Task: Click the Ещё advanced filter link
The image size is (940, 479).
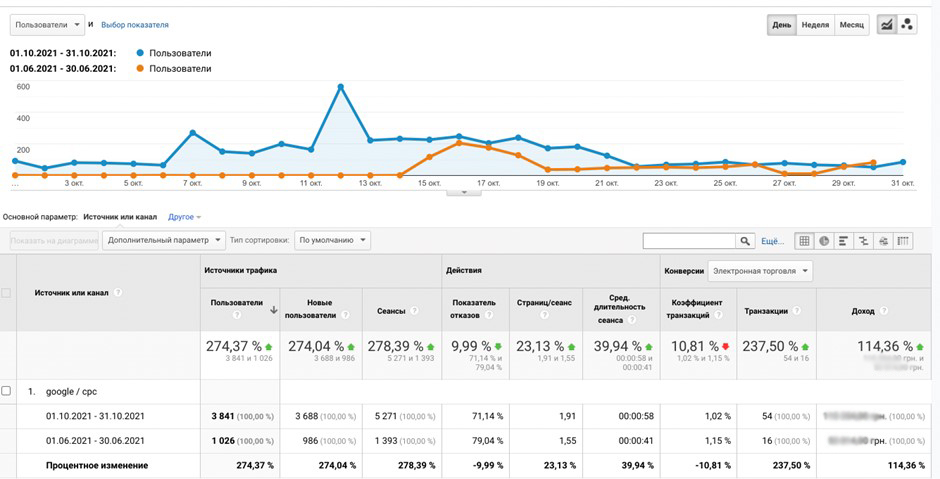Action: (x=772, y=241)
